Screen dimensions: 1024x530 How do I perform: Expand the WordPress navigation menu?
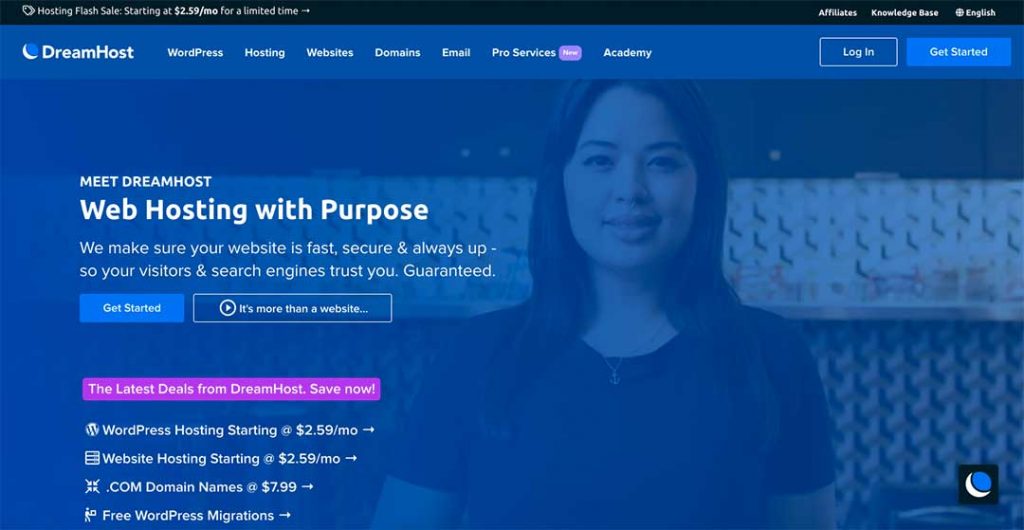(x=195, y=52)
